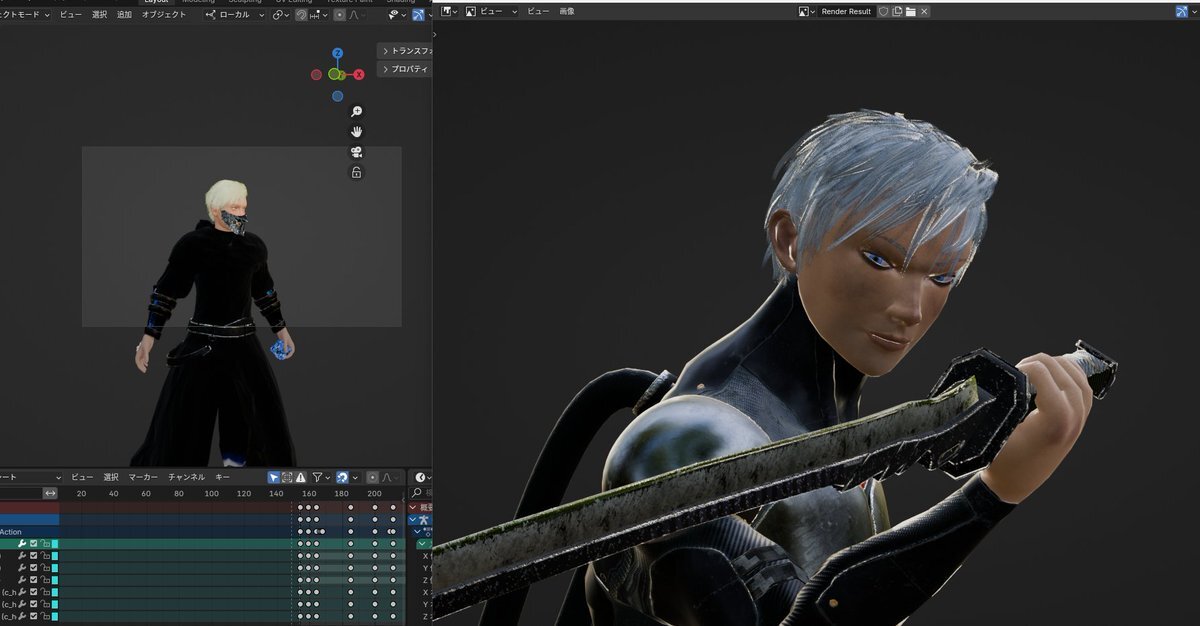
Task: Click the wrench icon in highlighted channel row
Action: point(22,544)
